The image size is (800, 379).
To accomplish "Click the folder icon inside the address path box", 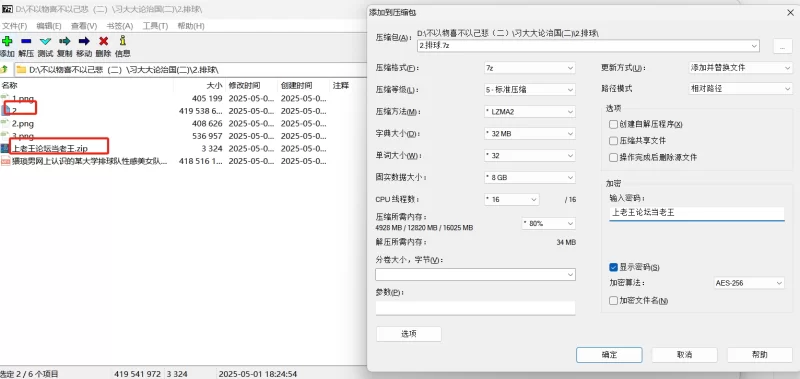I will pyautogui.click(x=21, y=69).
